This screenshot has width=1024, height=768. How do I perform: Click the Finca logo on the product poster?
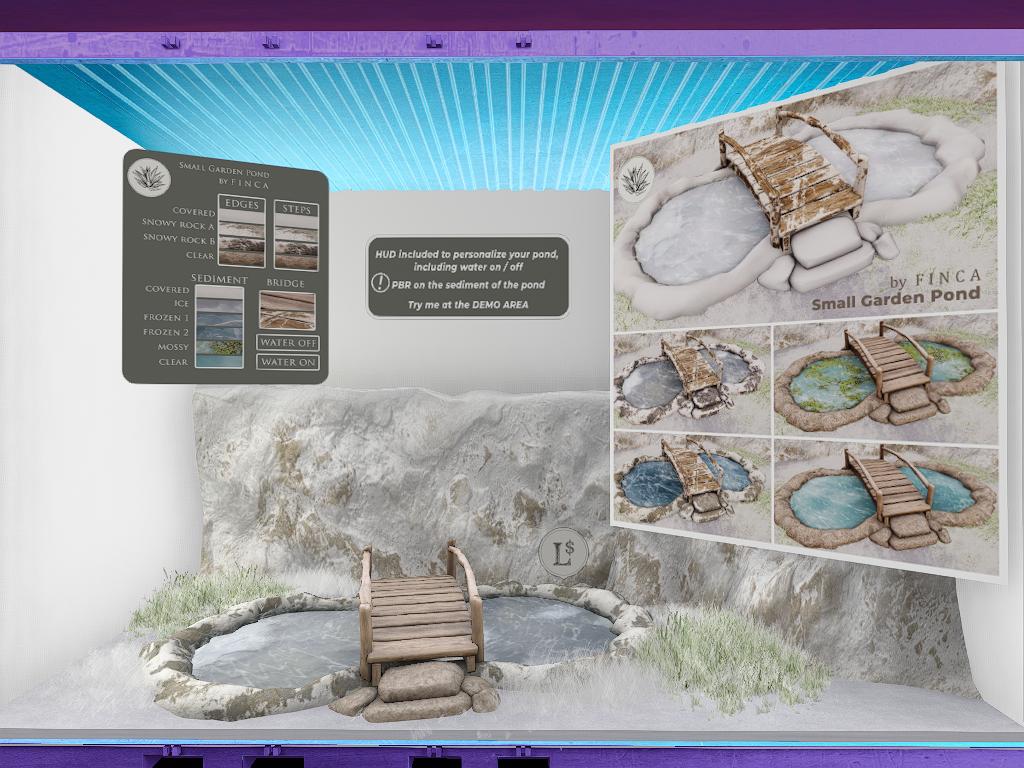(636, 180)
